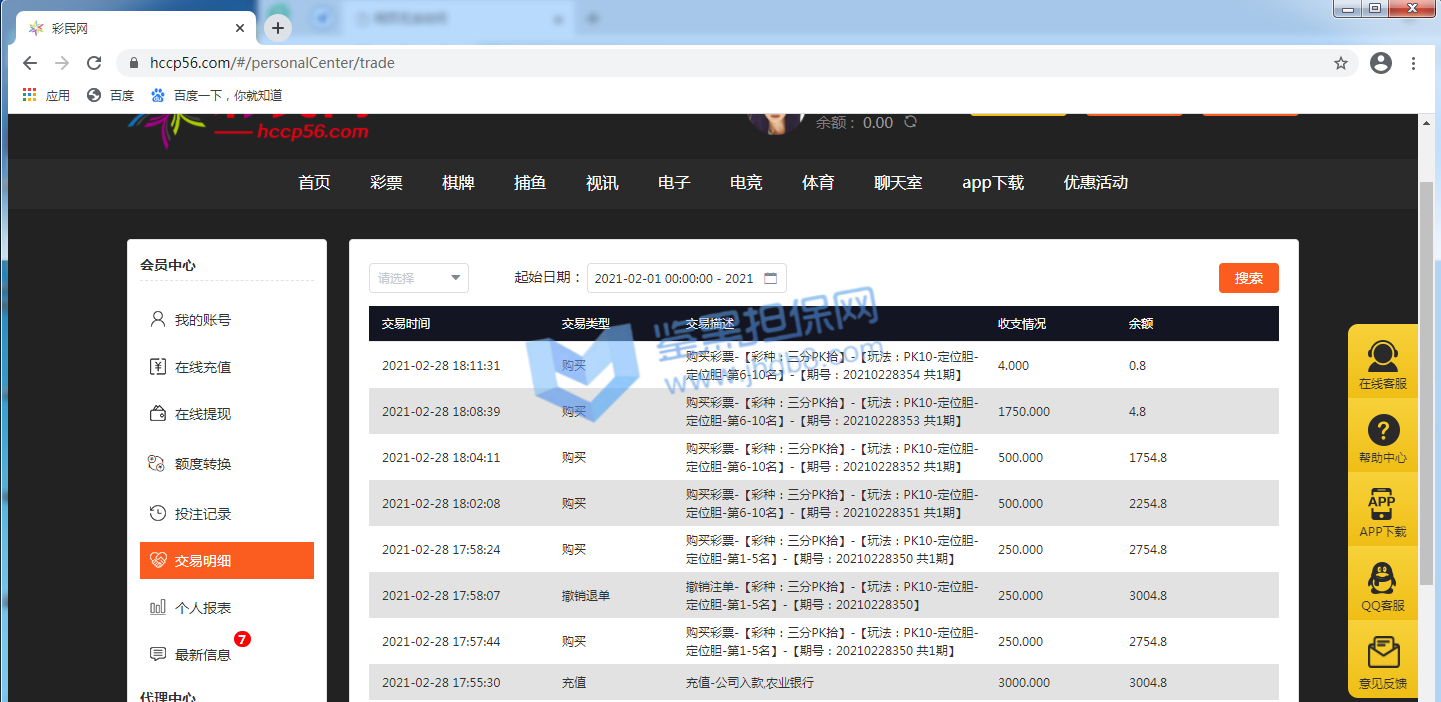Reload the page in browser

(94, 63)
